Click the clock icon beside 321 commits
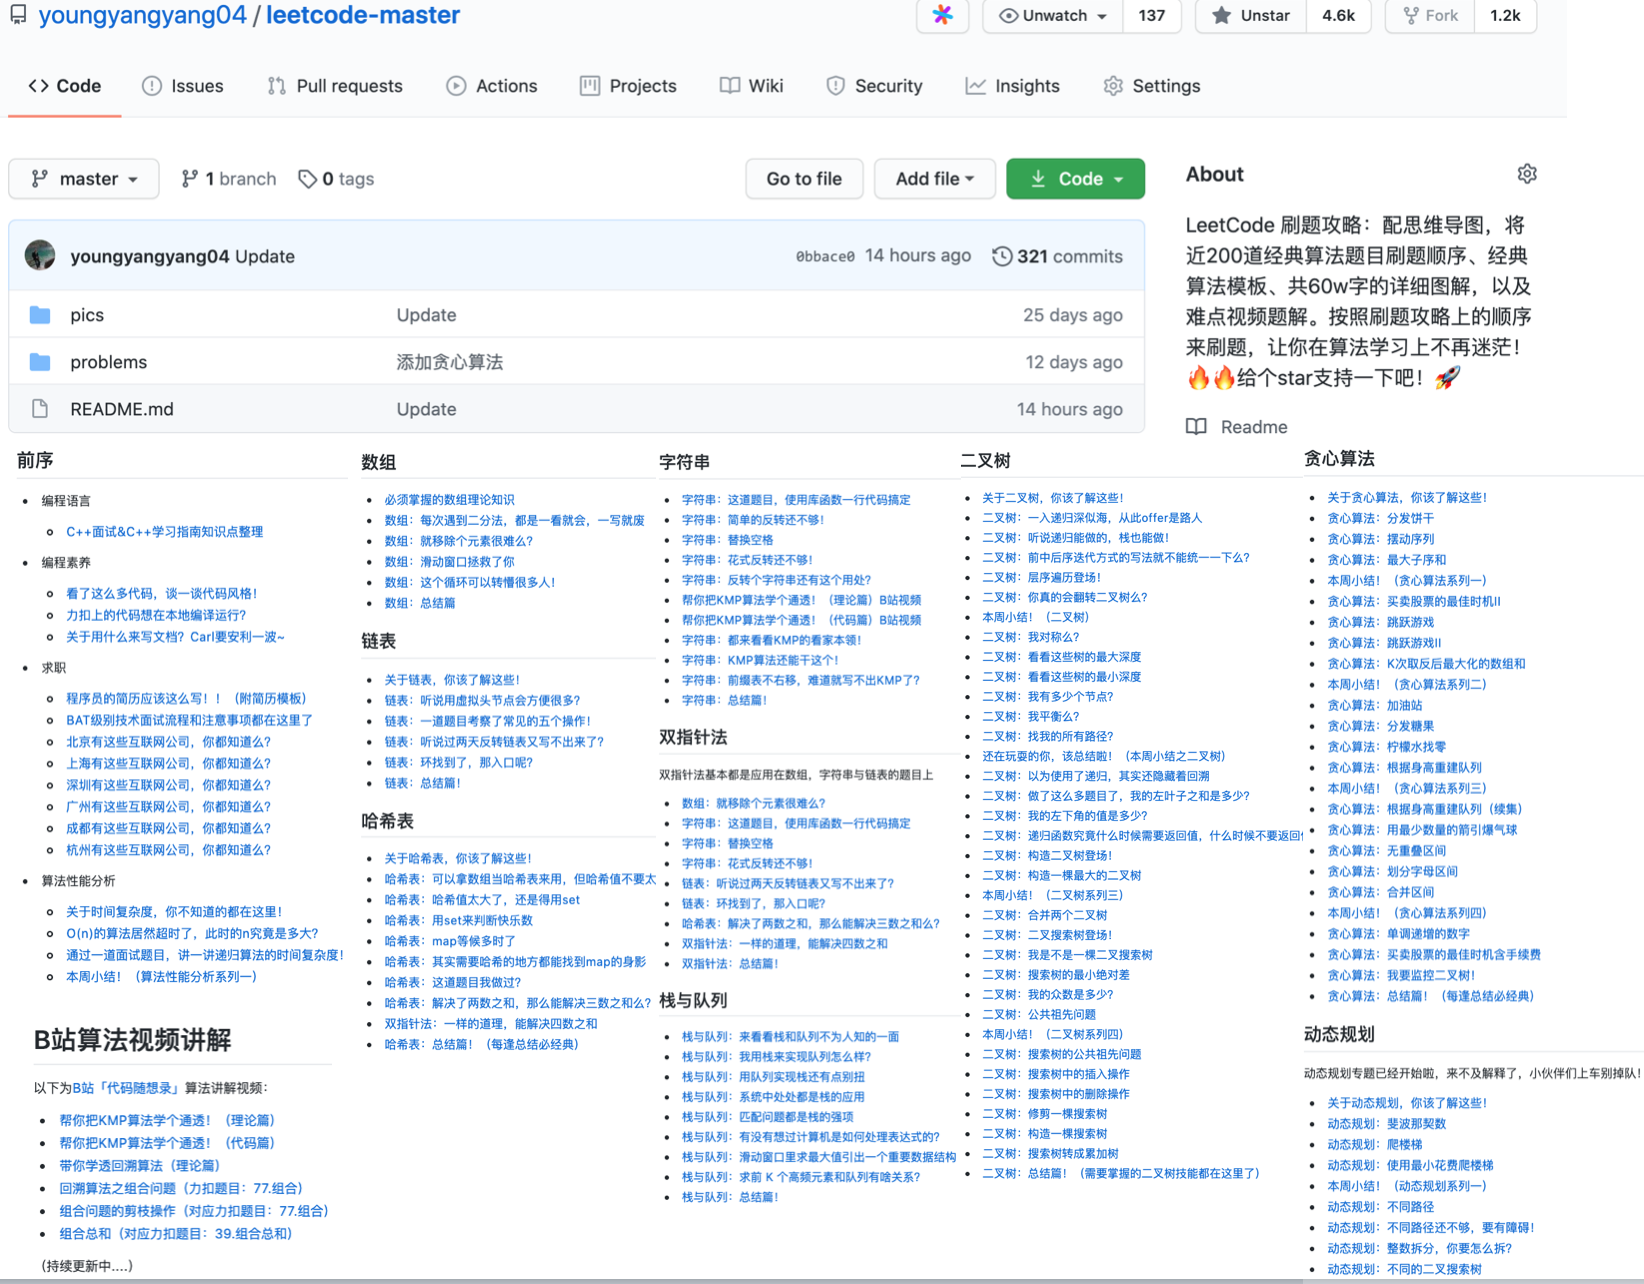The width and height of the screenshot is (1644, 1284). tap(1002, 256)
